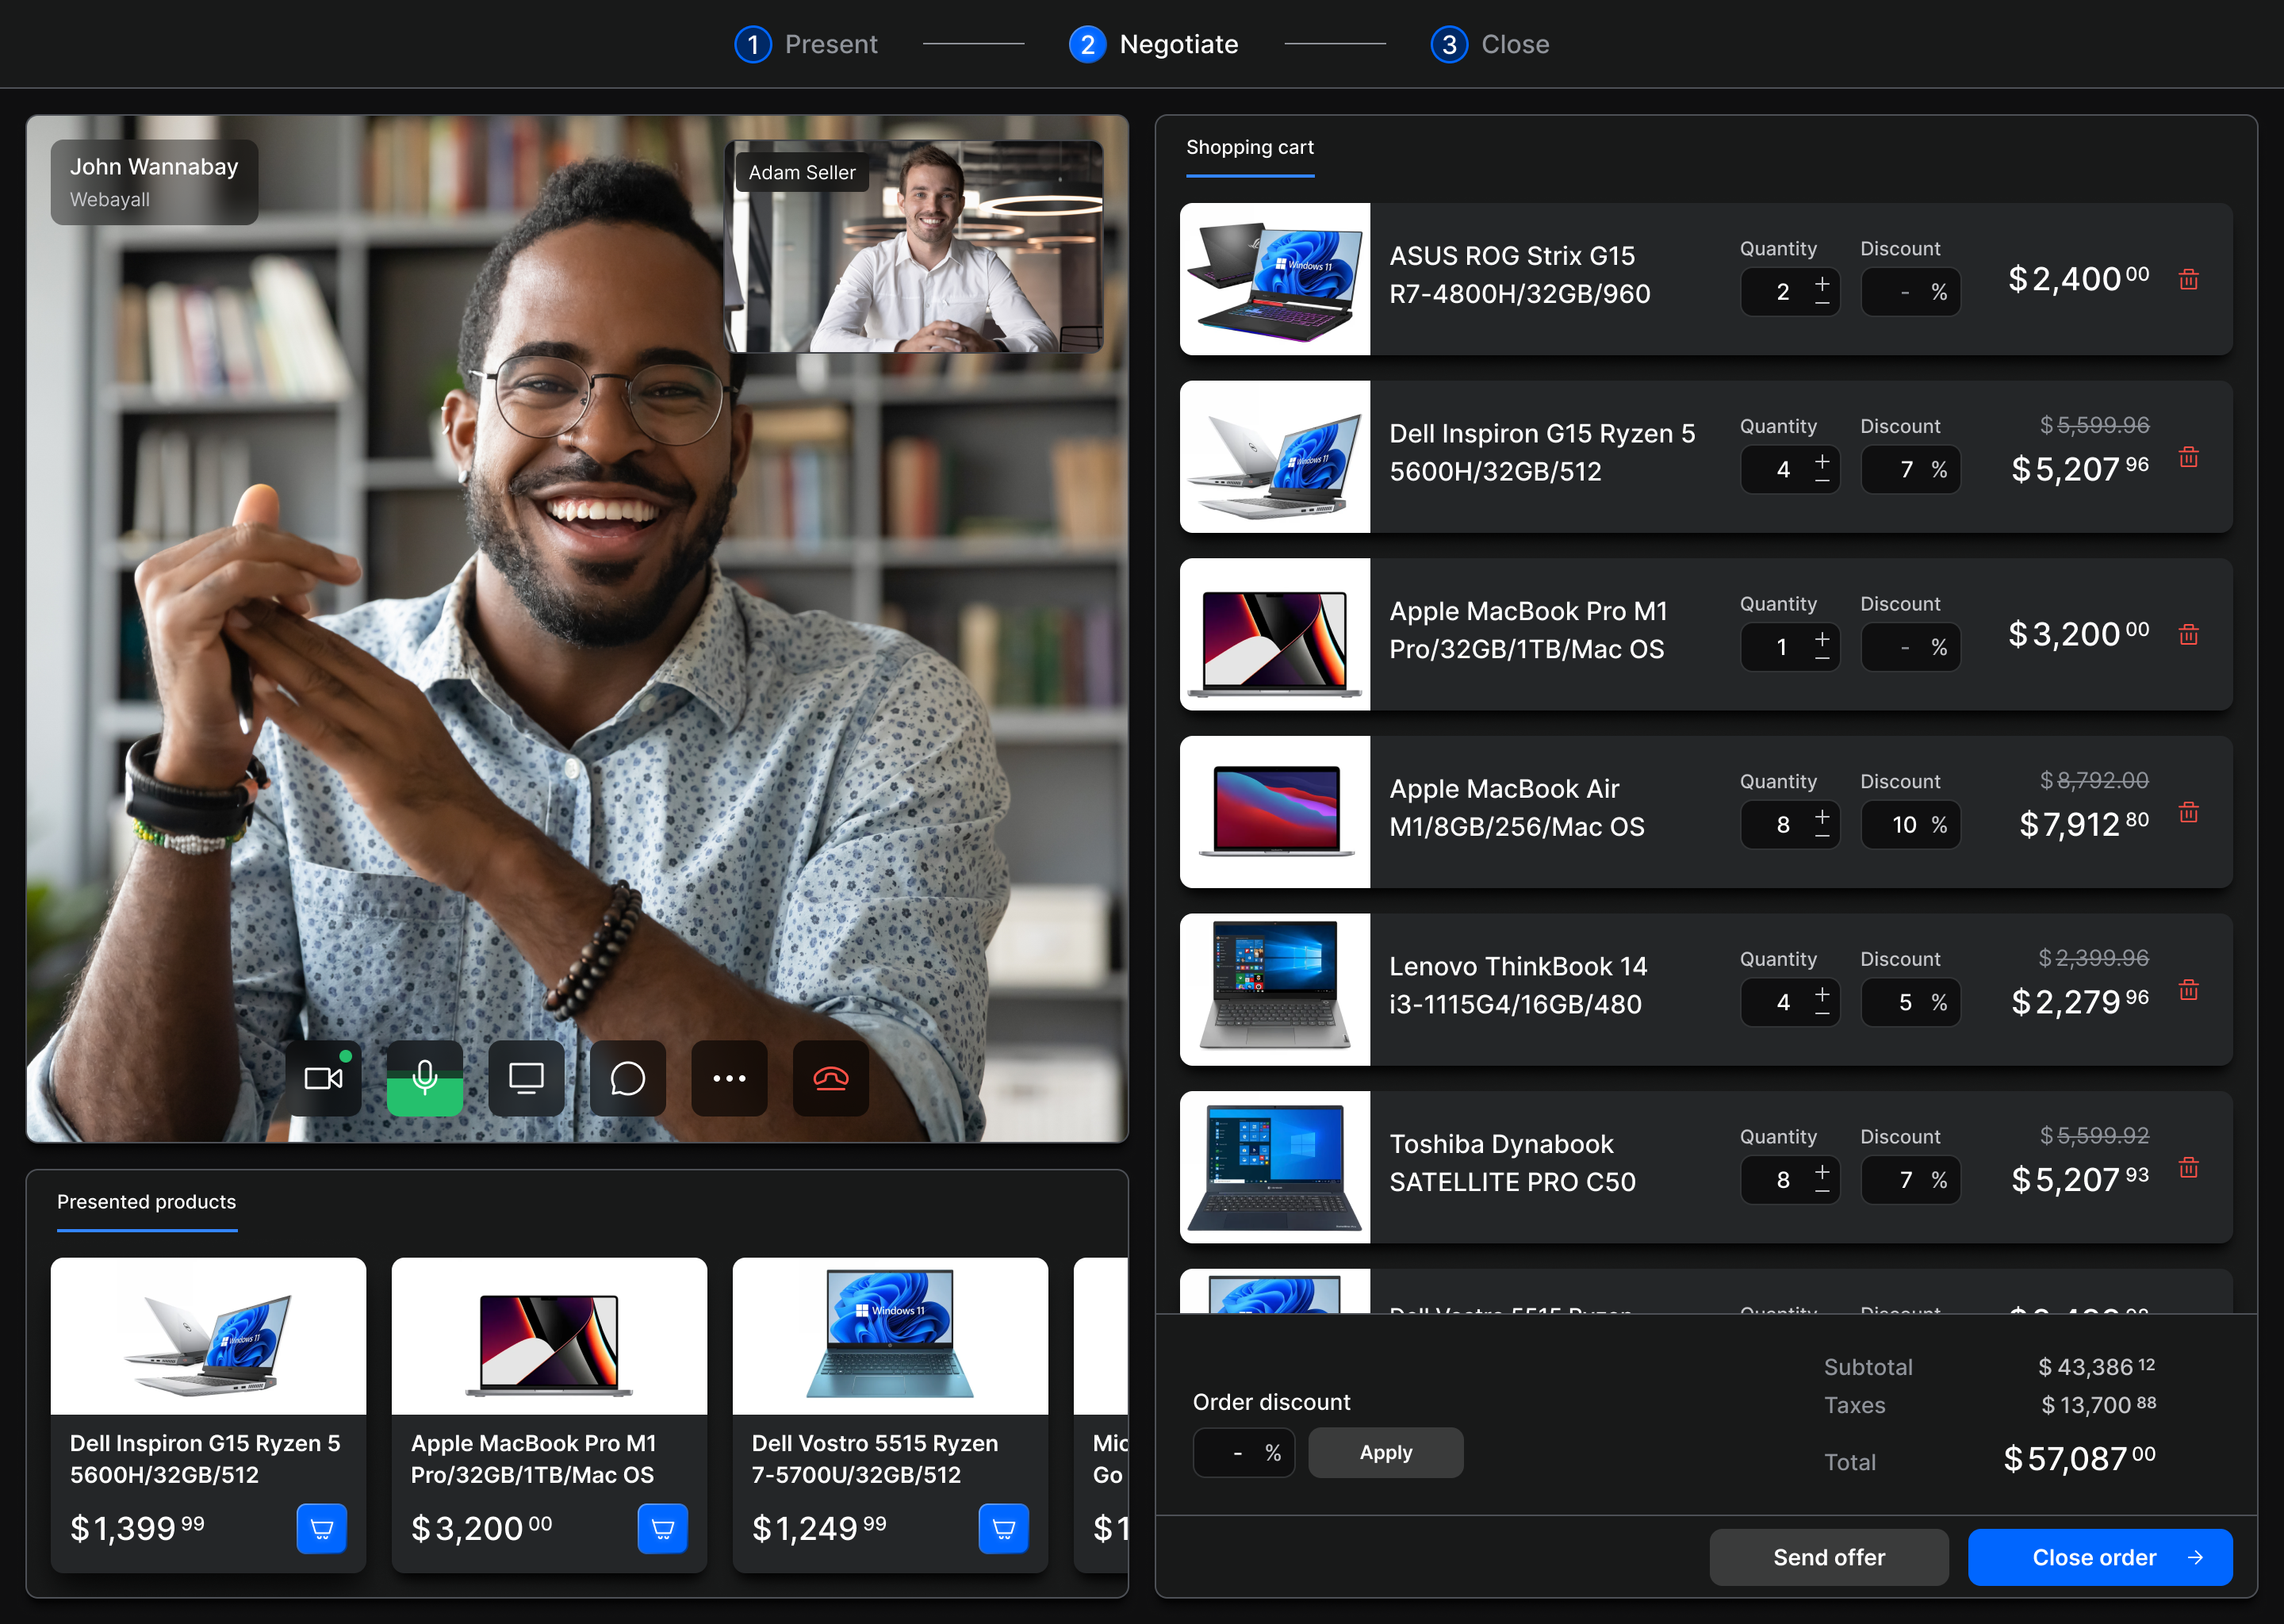Remove Lenovo ThinkBook 14 from cart

[x=2190, y=989]
